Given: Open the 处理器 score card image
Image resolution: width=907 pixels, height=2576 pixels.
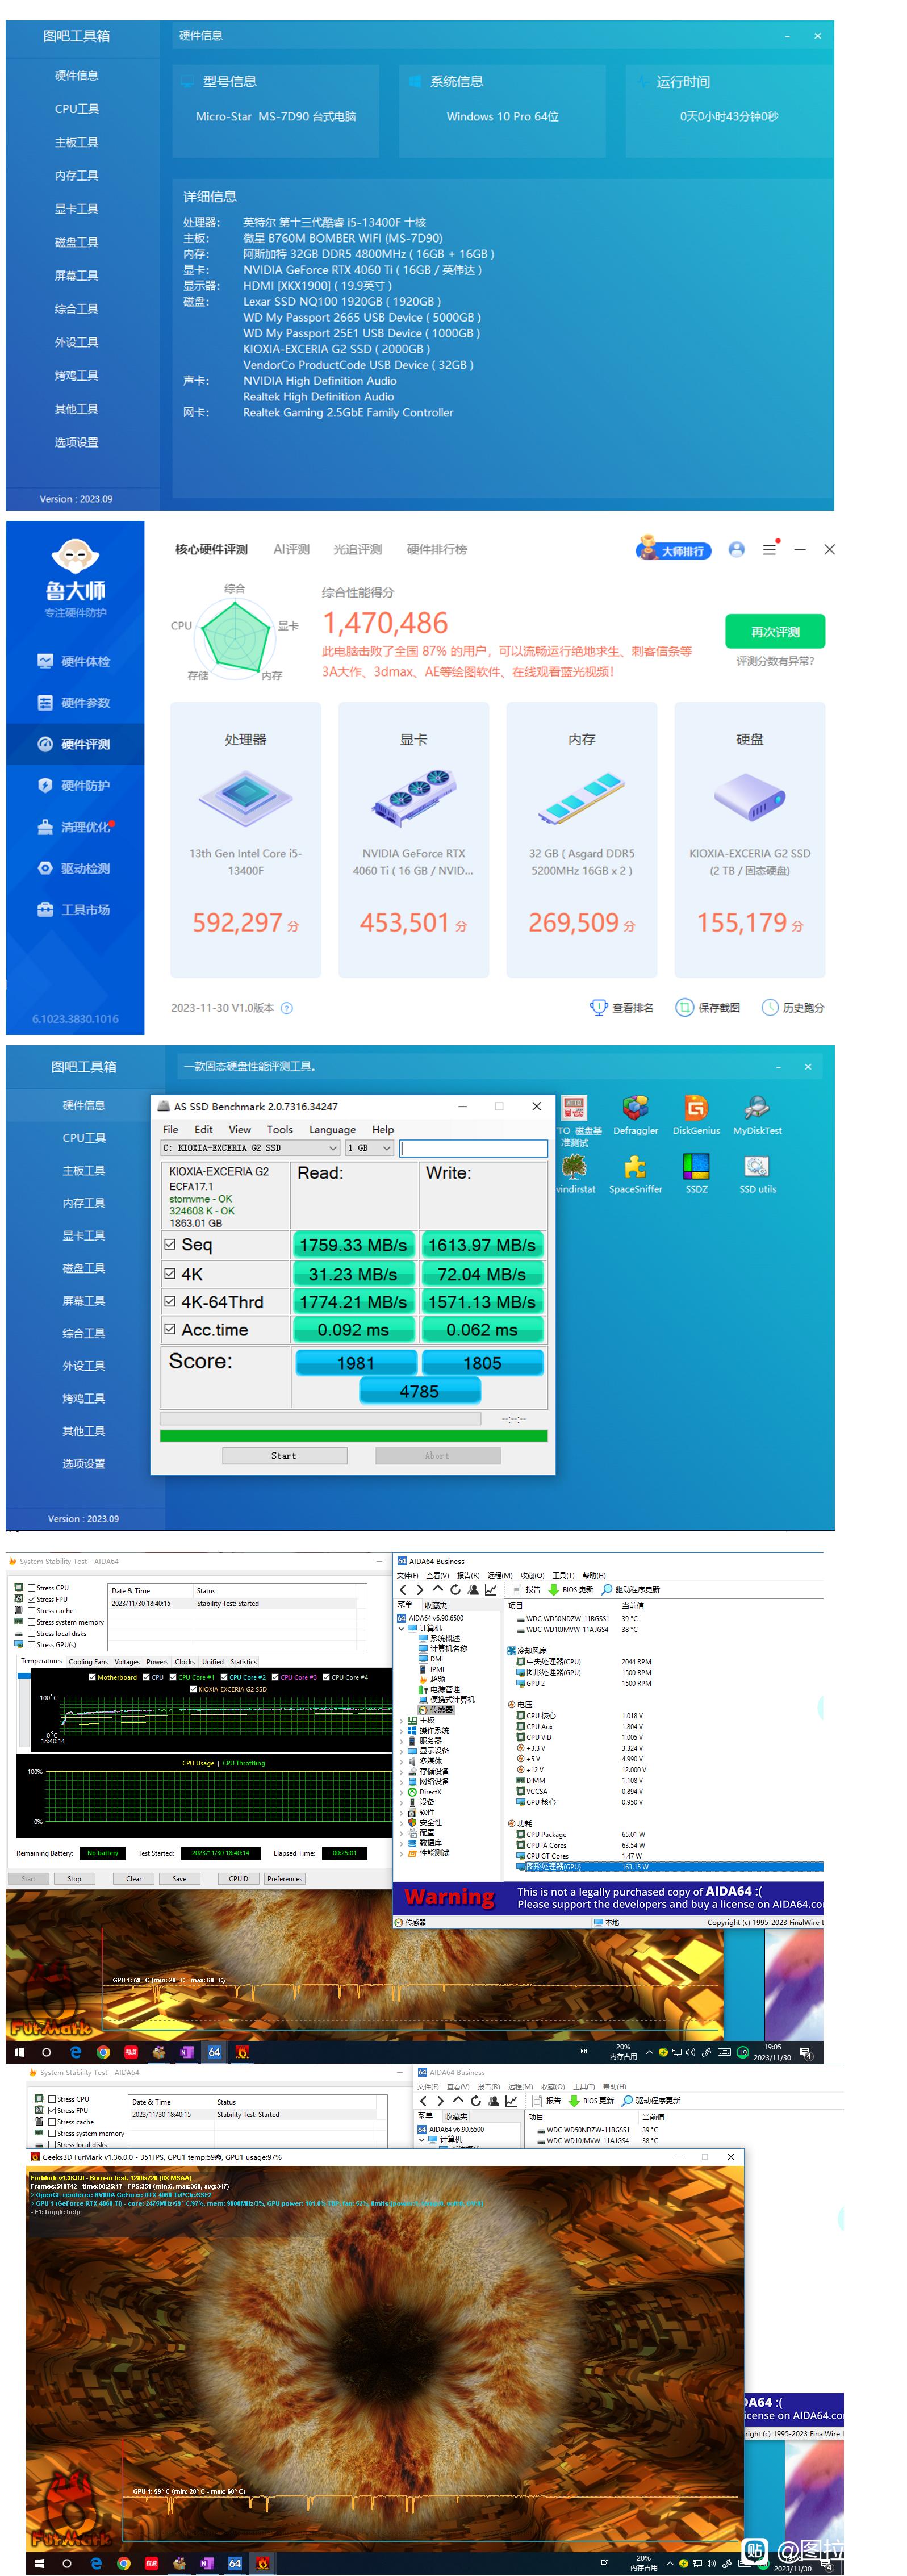Looking at the screenshot, I should [245, 798].
